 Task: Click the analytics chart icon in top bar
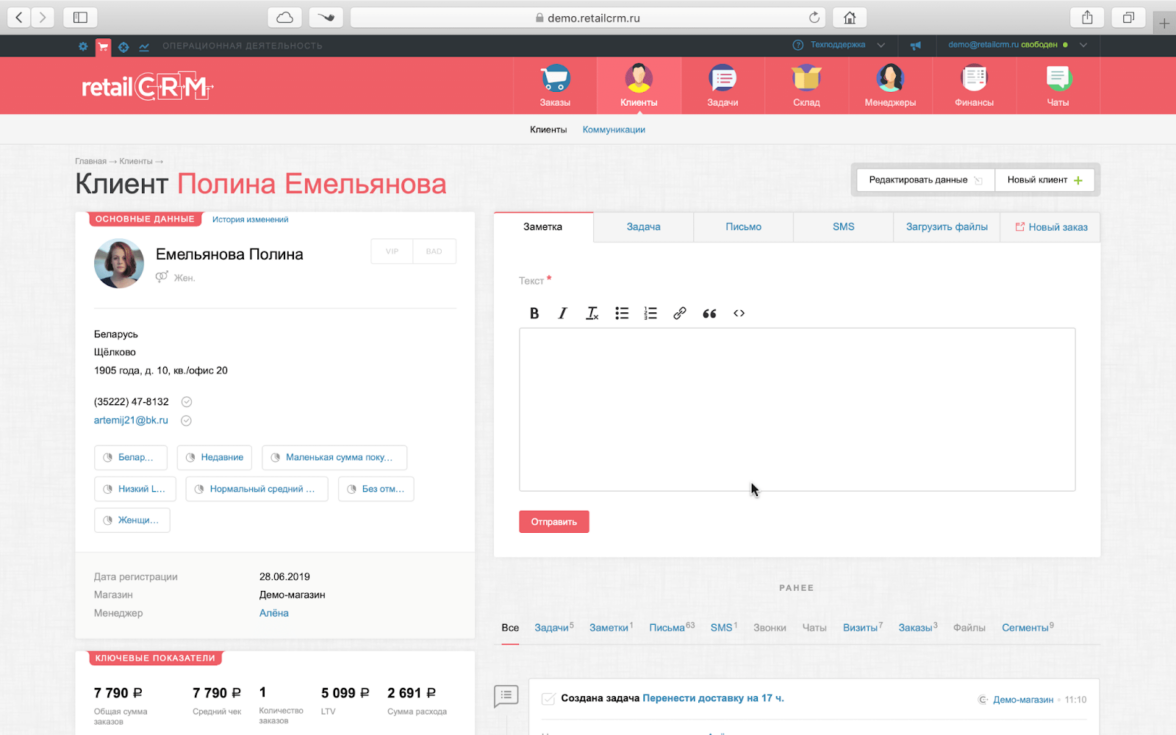[x=144, y=46]
